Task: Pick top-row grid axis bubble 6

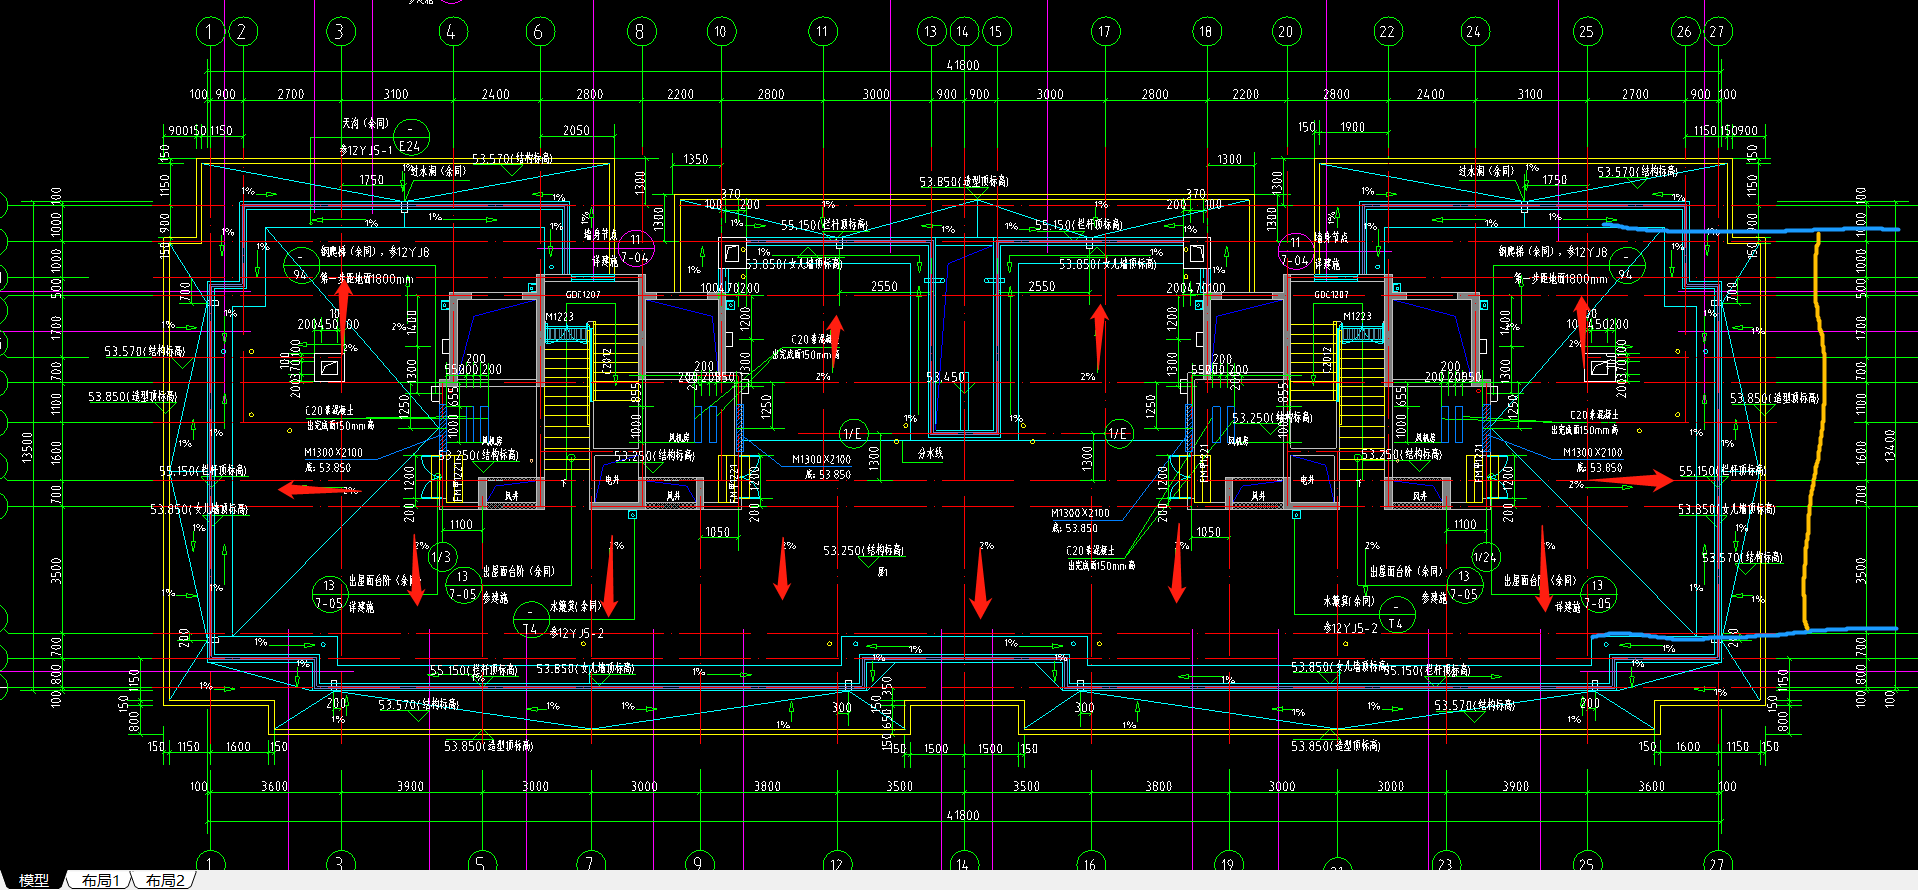Action: [x=540, y=31]
